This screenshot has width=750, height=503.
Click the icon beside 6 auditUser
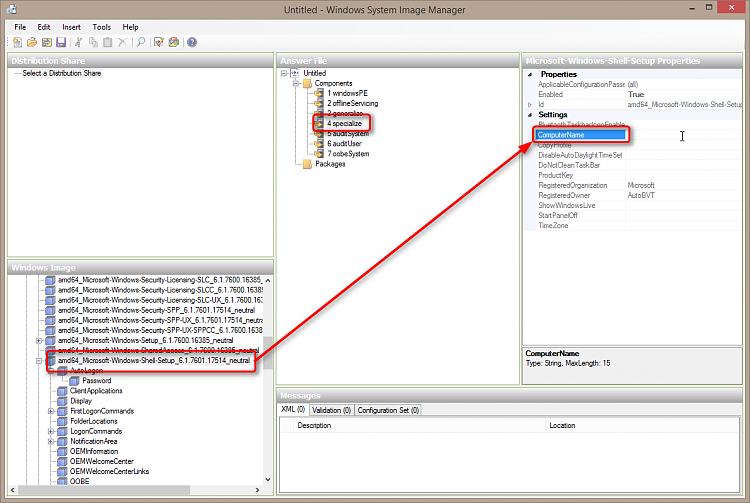coord(319,143)
